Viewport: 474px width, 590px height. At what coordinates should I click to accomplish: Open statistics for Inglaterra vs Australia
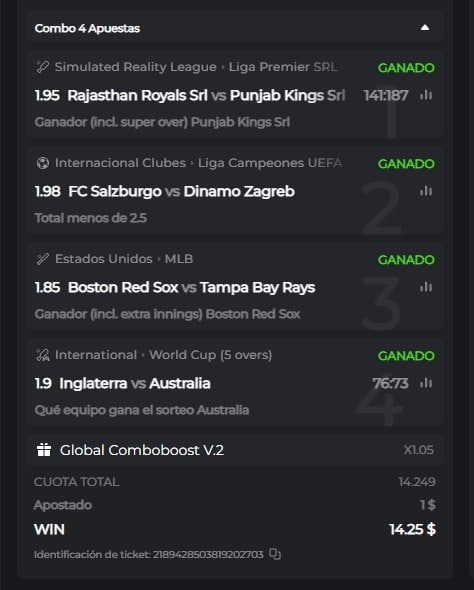[x=426, y=383]
